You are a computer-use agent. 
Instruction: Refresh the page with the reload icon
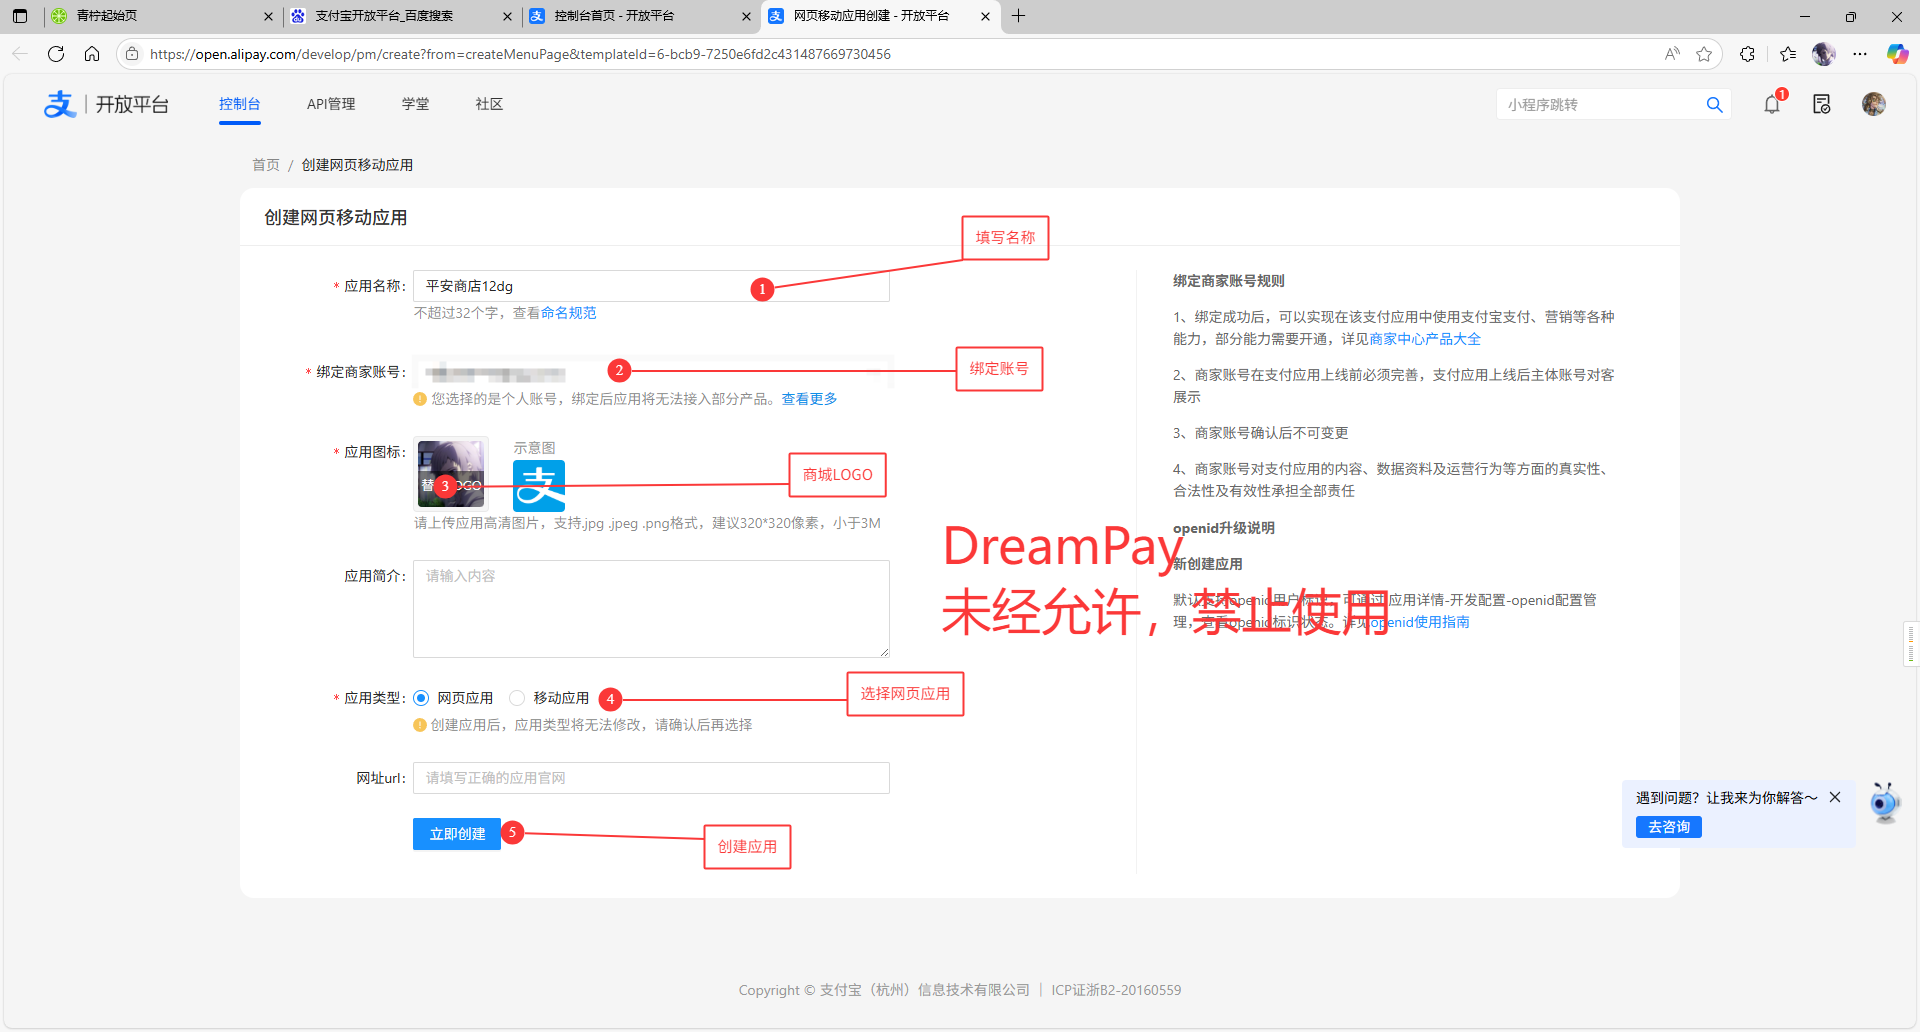click(x=56, y=54)
